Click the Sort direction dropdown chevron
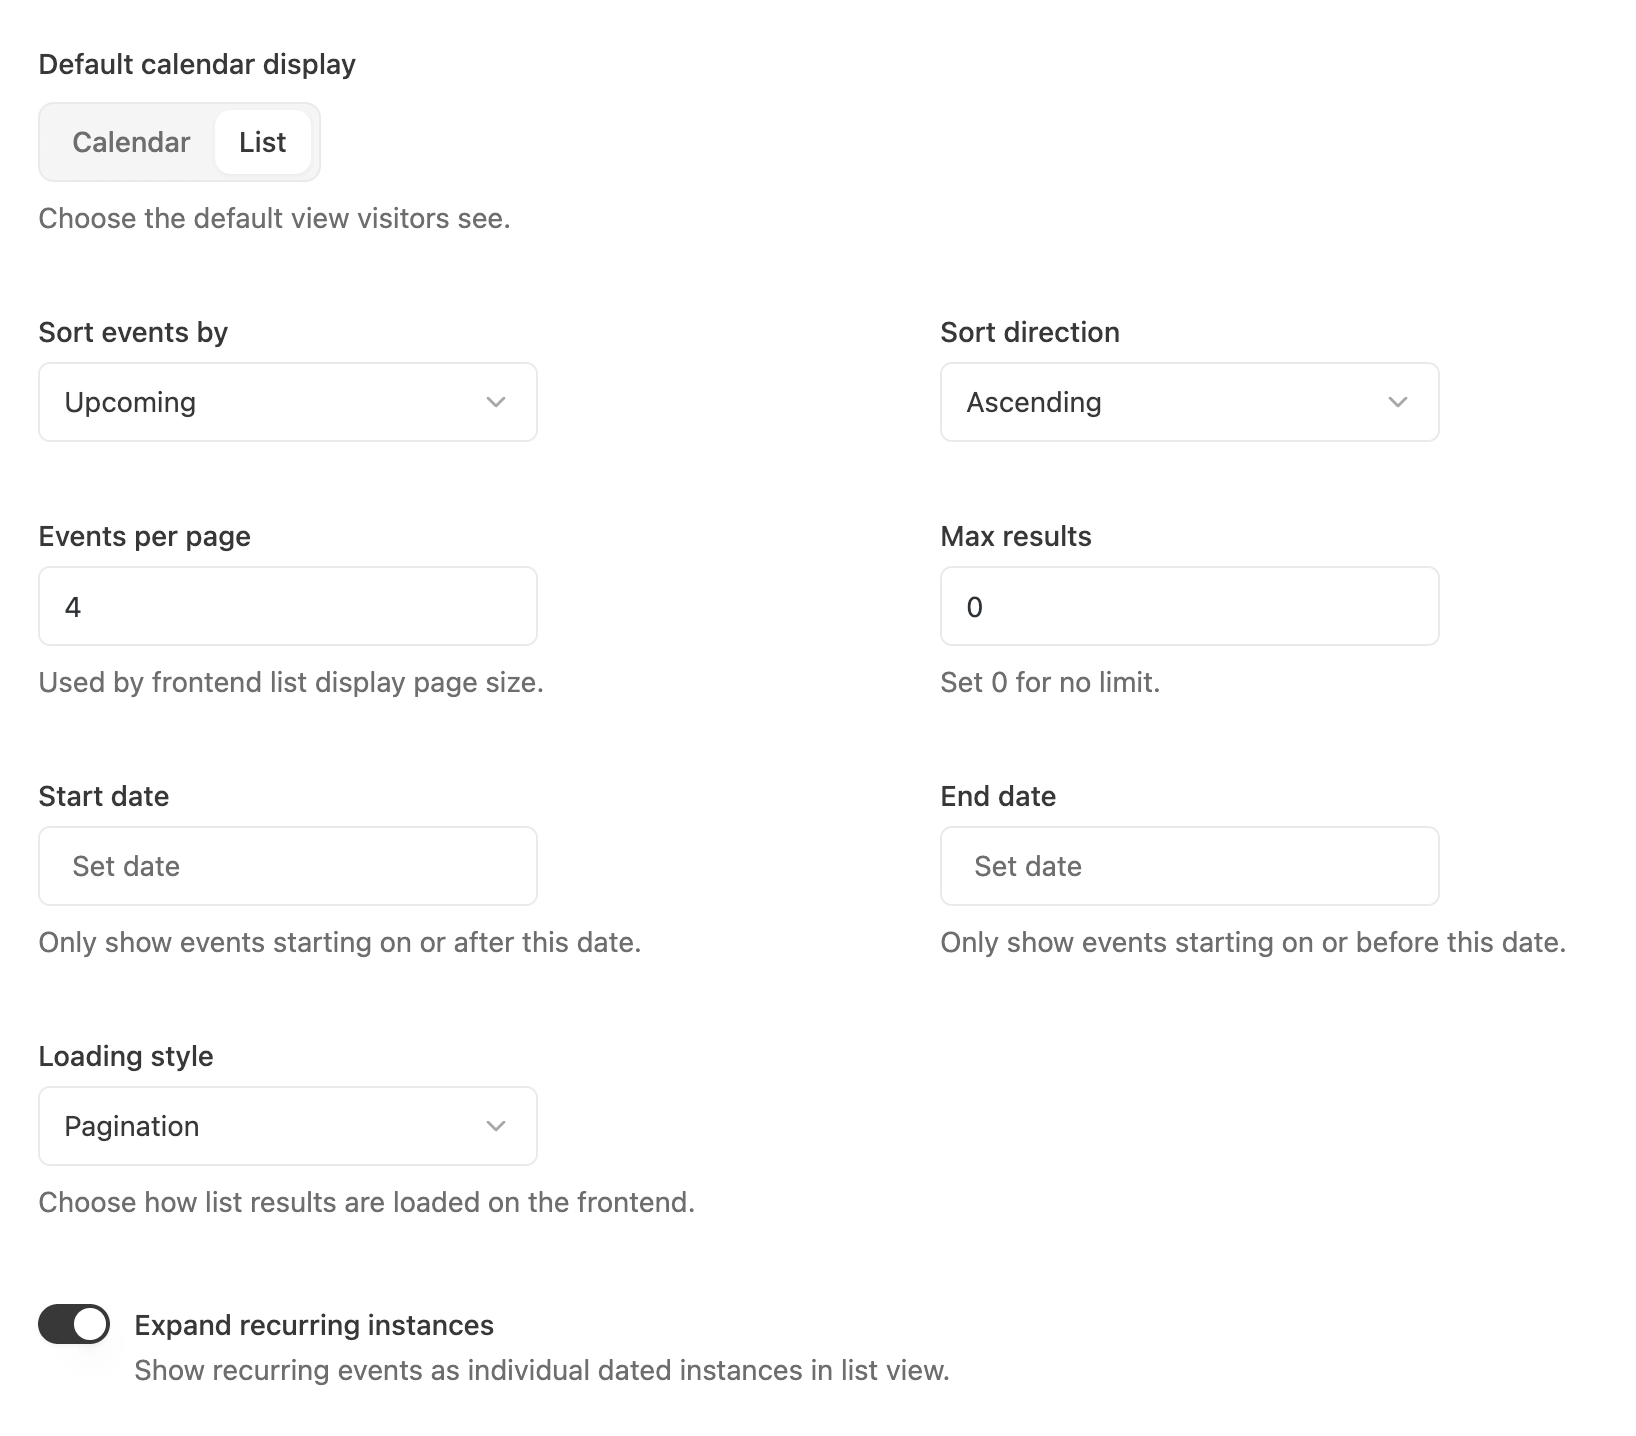 [1399, 402]
